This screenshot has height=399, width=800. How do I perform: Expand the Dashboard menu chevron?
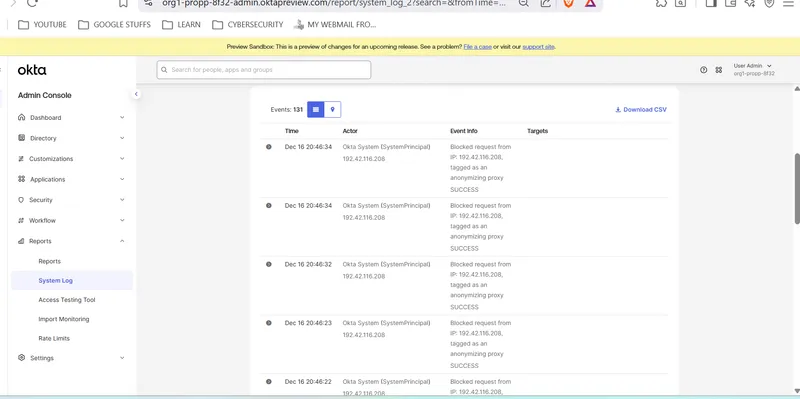(122, 117)
